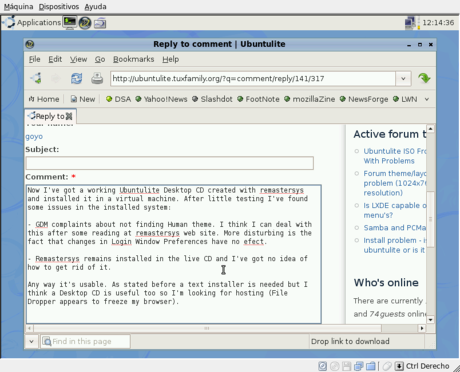
Task: Click the browser window icon in title bar
Action: click(30, 44)
